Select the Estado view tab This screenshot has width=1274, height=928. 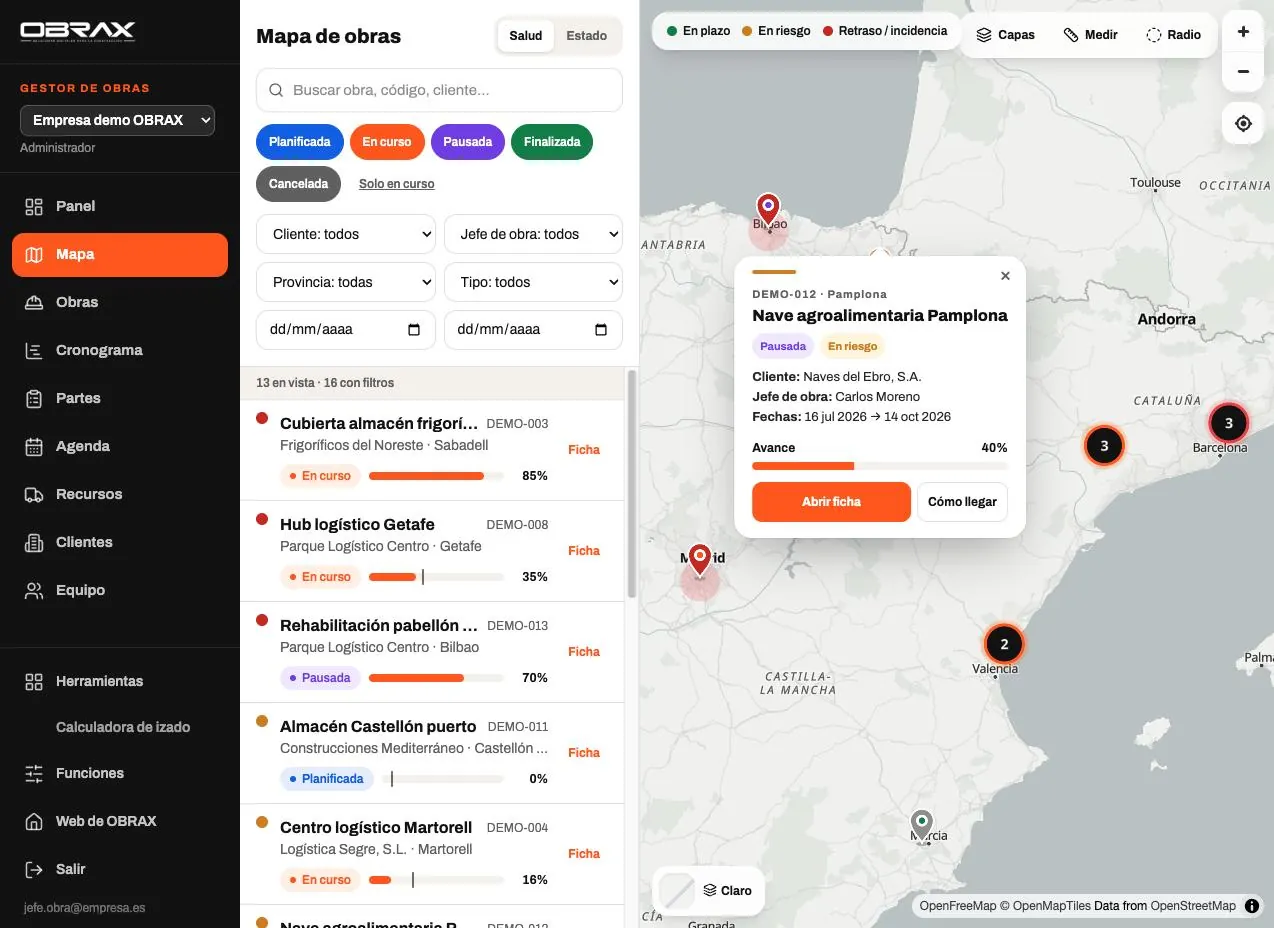coord(587,36)
